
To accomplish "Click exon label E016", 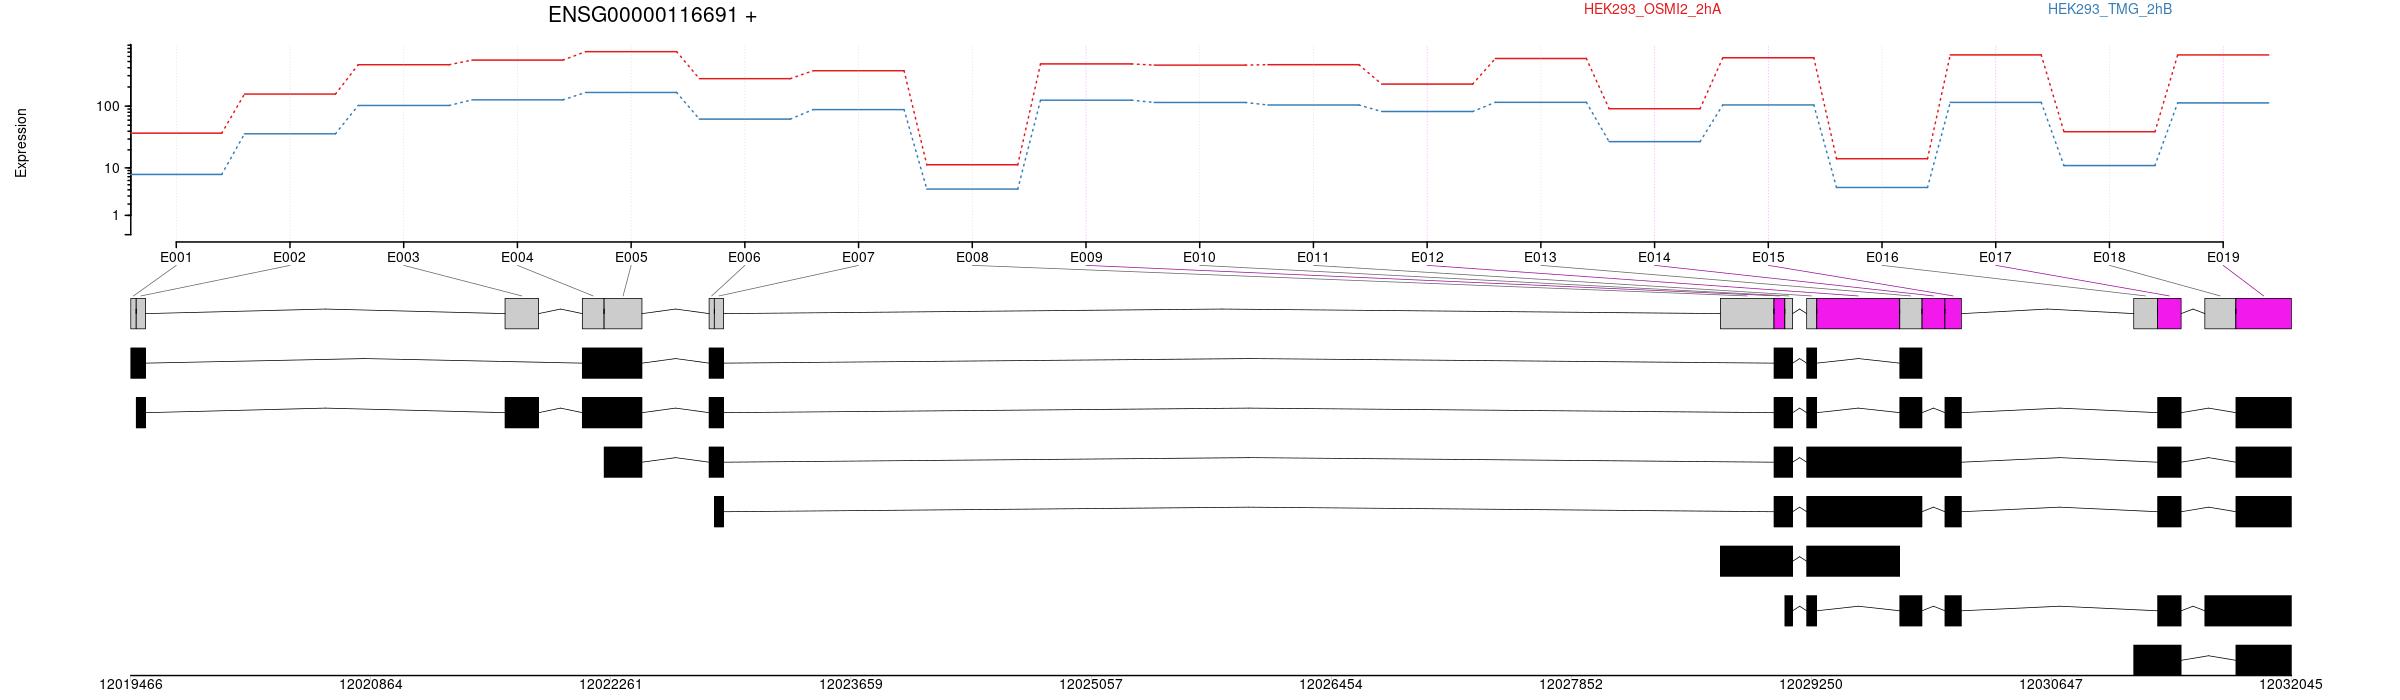I will click(1882, 257).
